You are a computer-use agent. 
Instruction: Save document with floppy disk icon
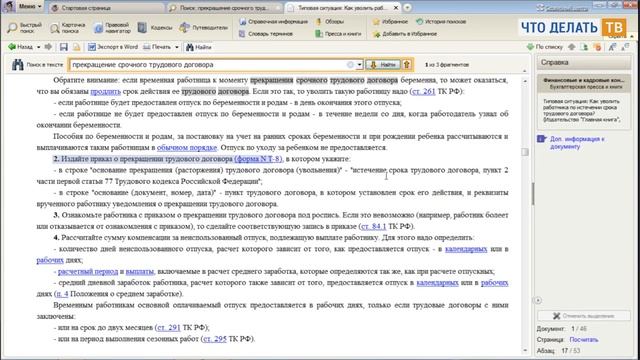click(64, 47)
